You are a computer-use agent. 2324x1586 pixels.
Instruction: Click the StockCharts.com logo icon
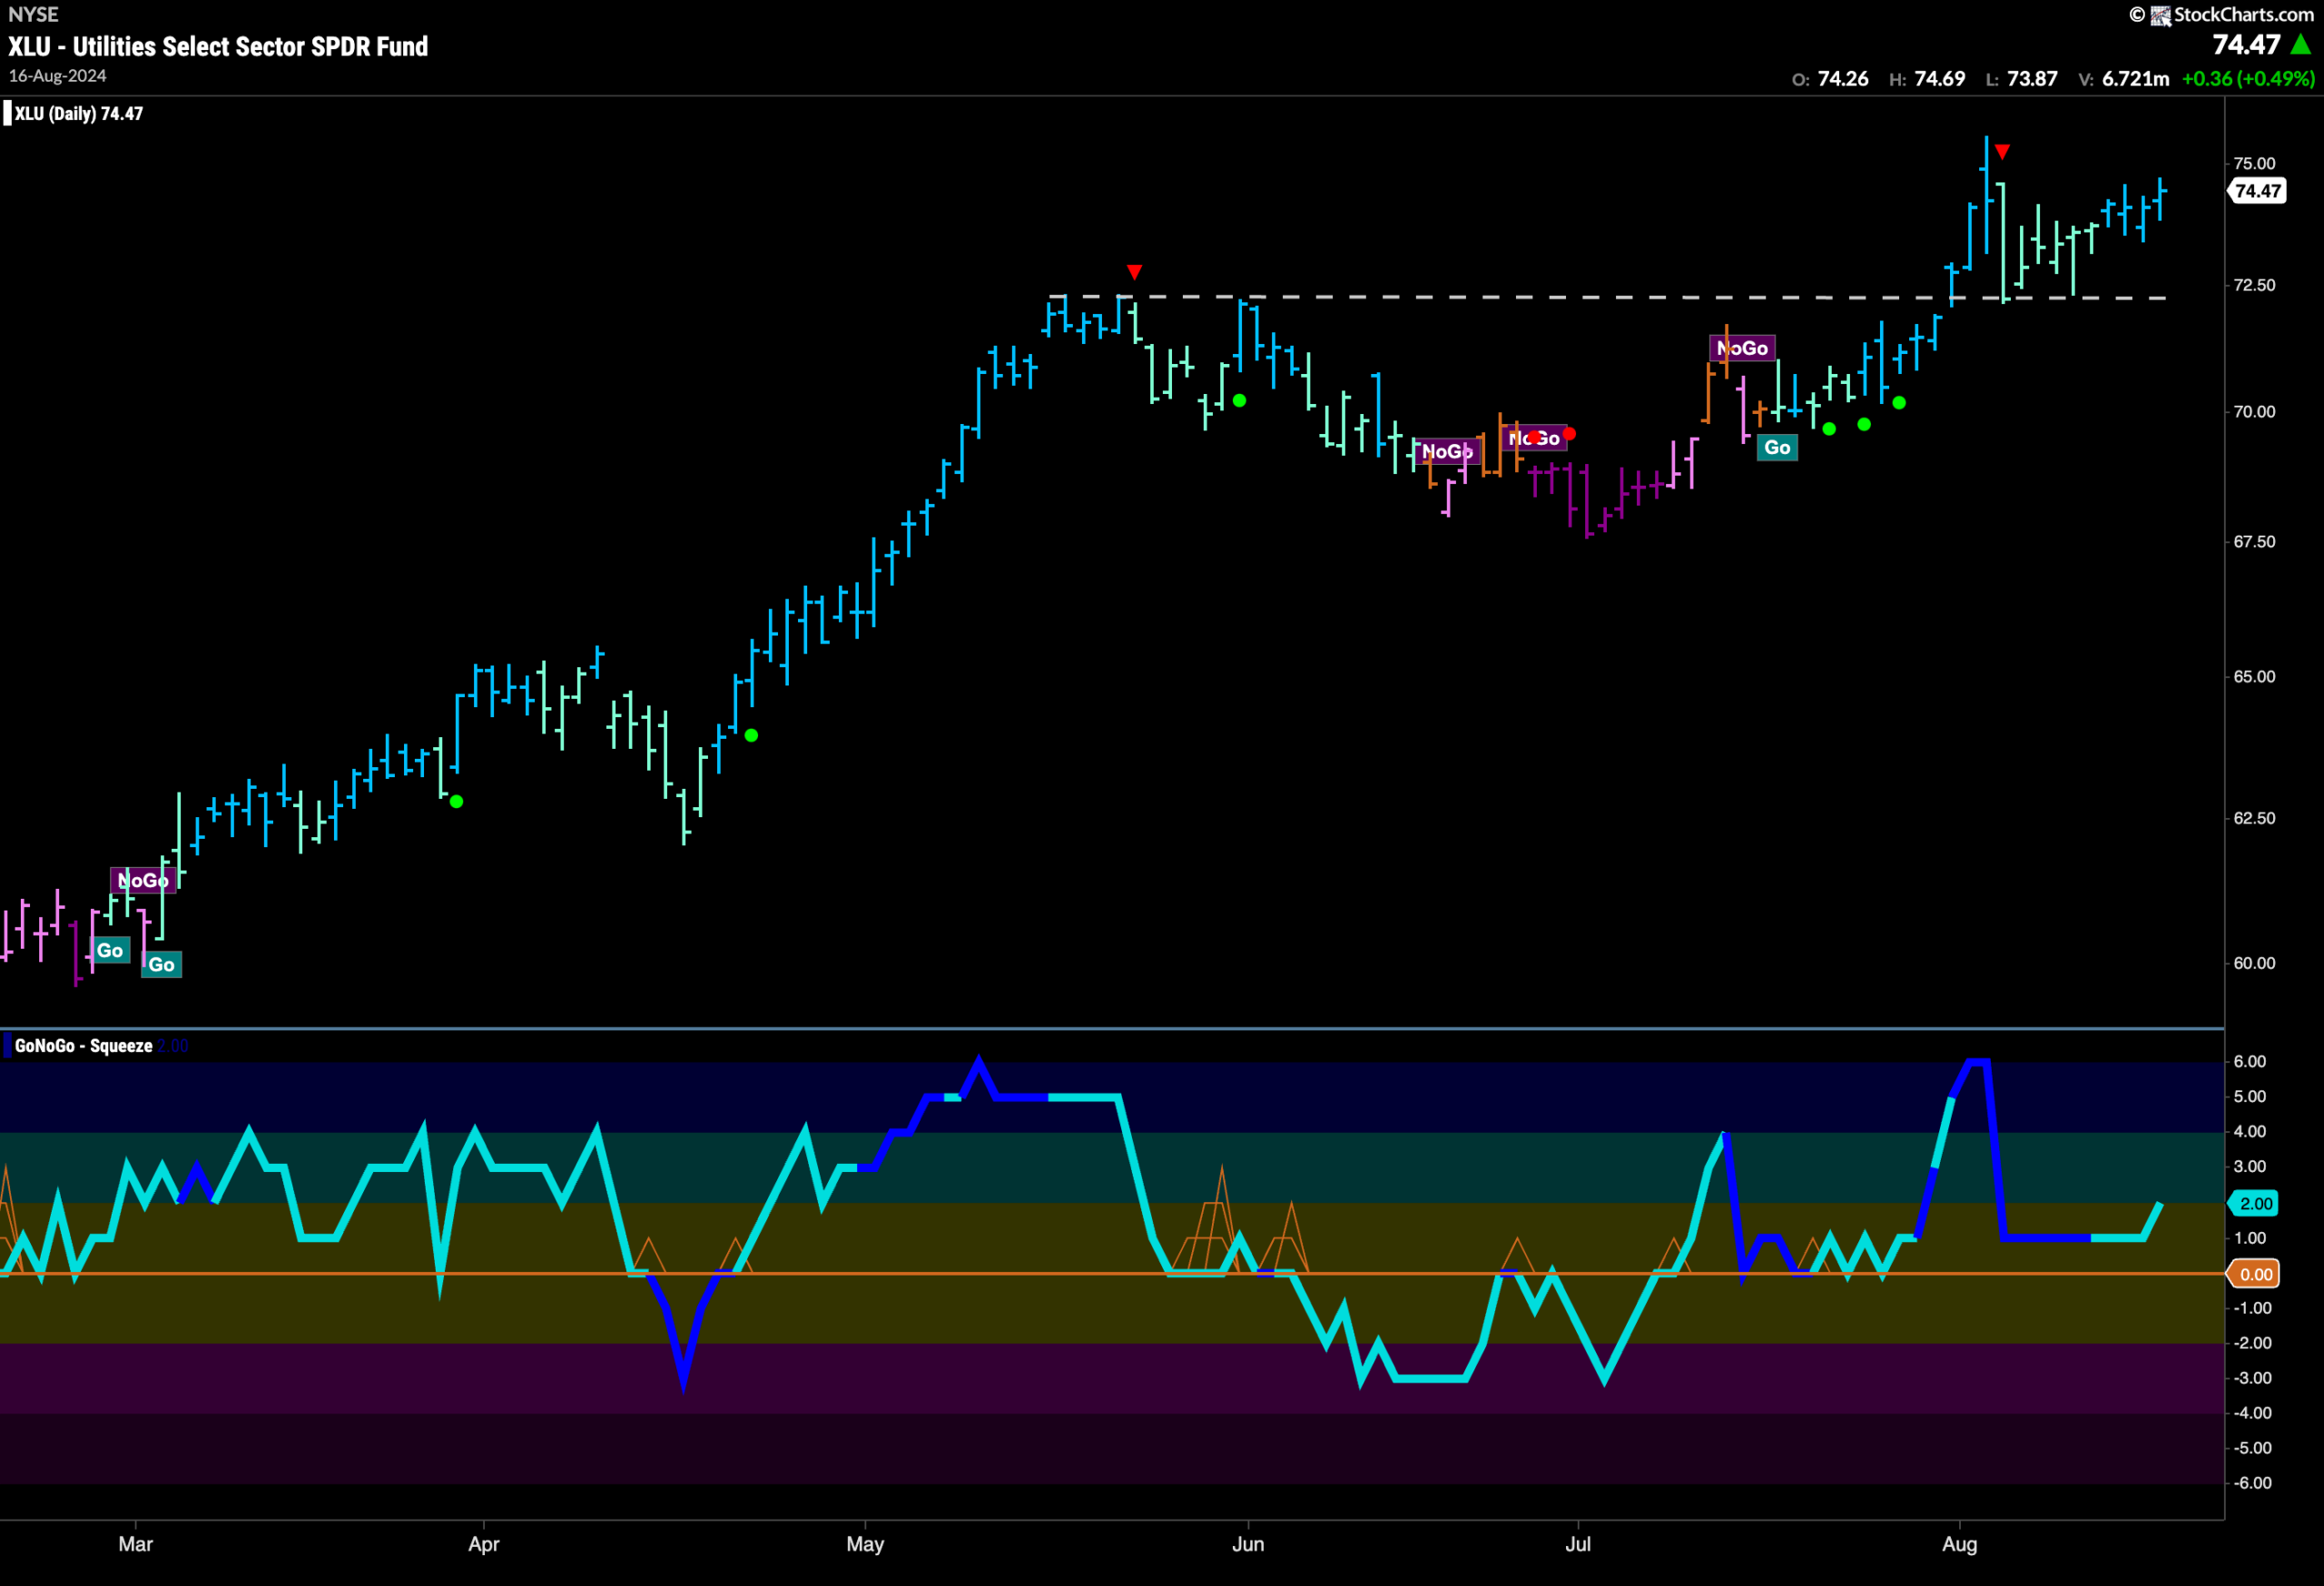click(2160, 15)
